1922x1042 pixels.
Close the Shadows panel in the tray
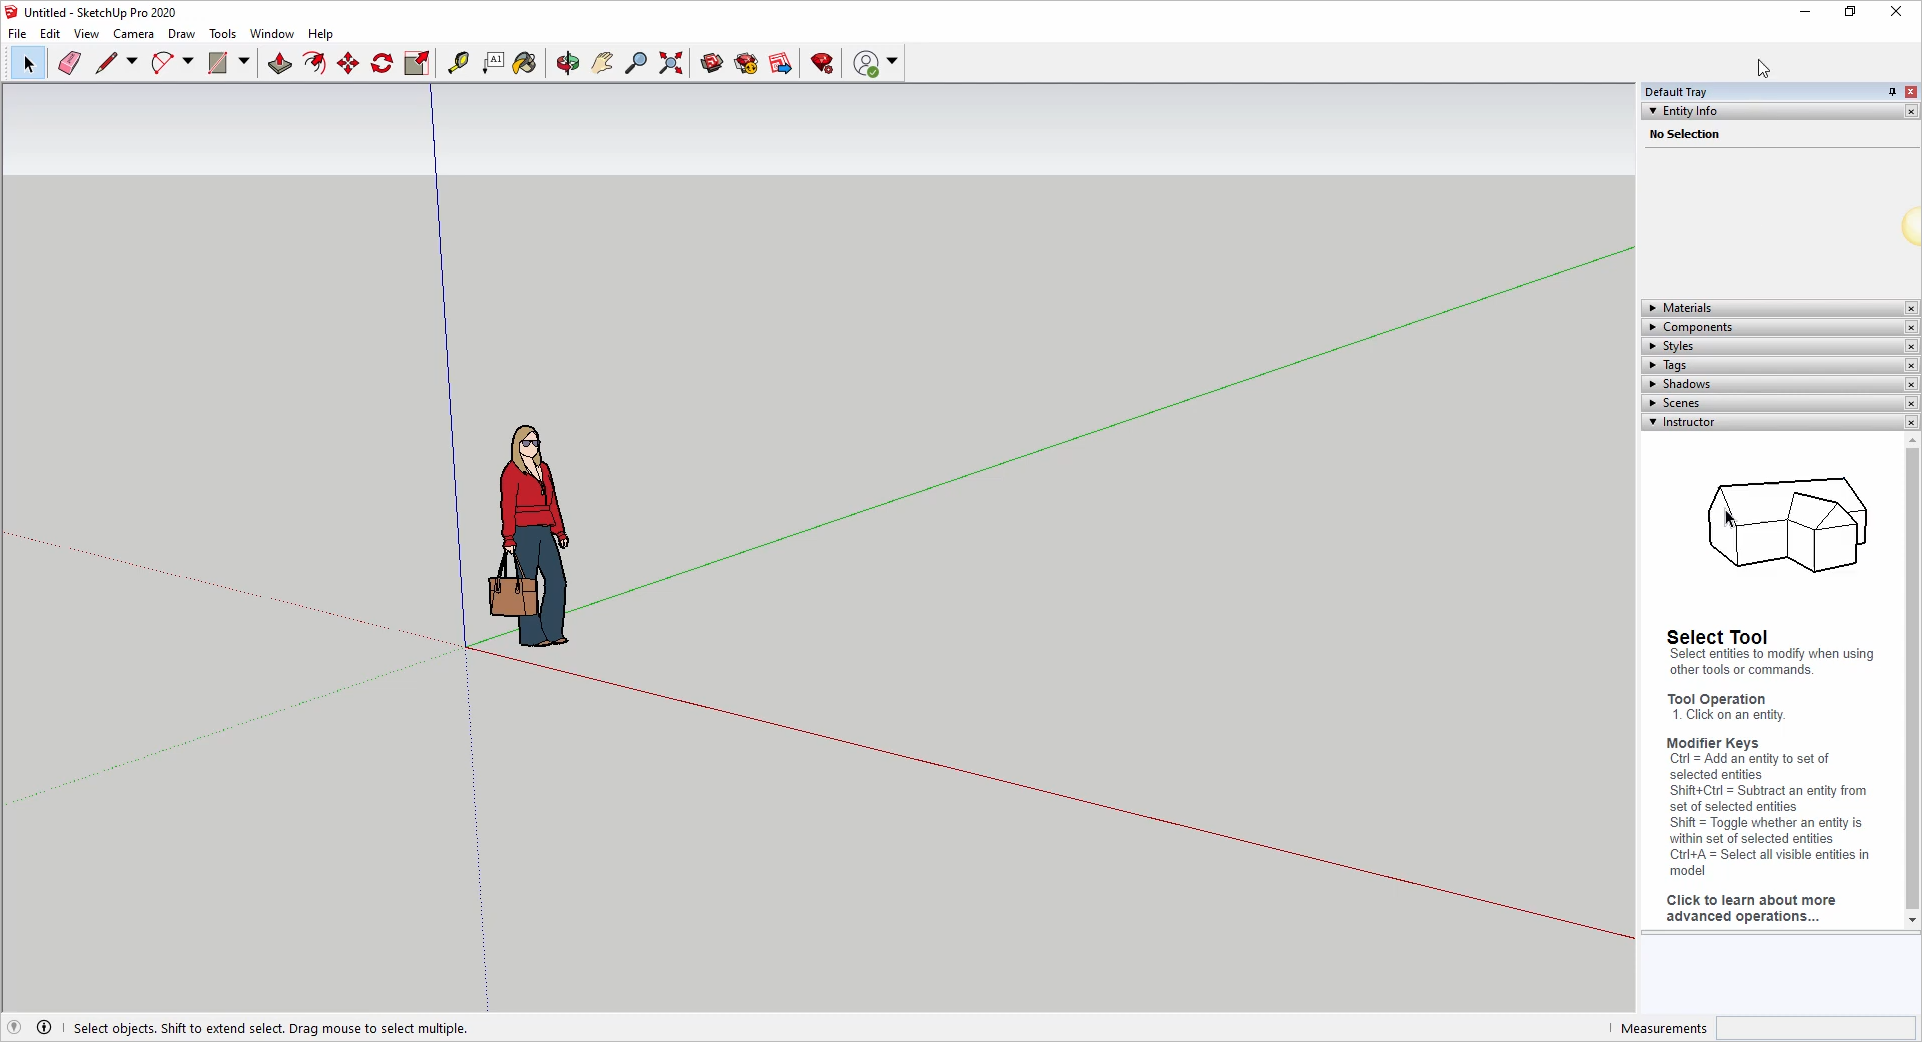[x=1911, y=385]
